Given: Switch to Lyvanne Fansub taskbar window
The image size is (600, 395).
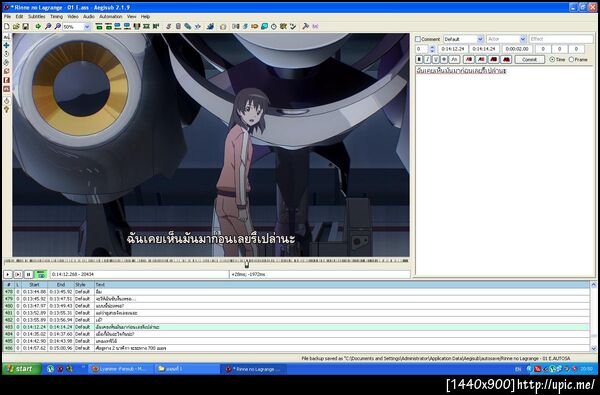Looking at the screenshot, I should [121, 369].
